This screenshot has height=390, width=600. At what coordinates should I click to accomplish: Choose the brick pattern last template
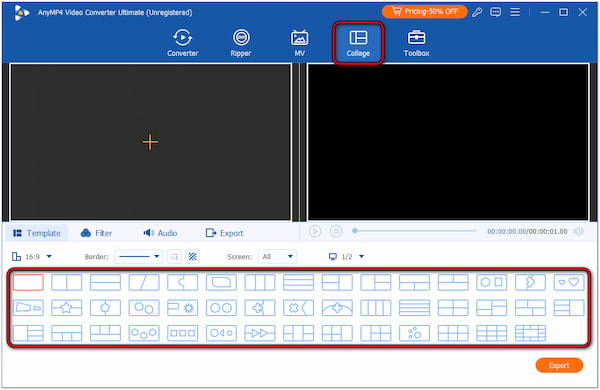[x=530, y=333]
